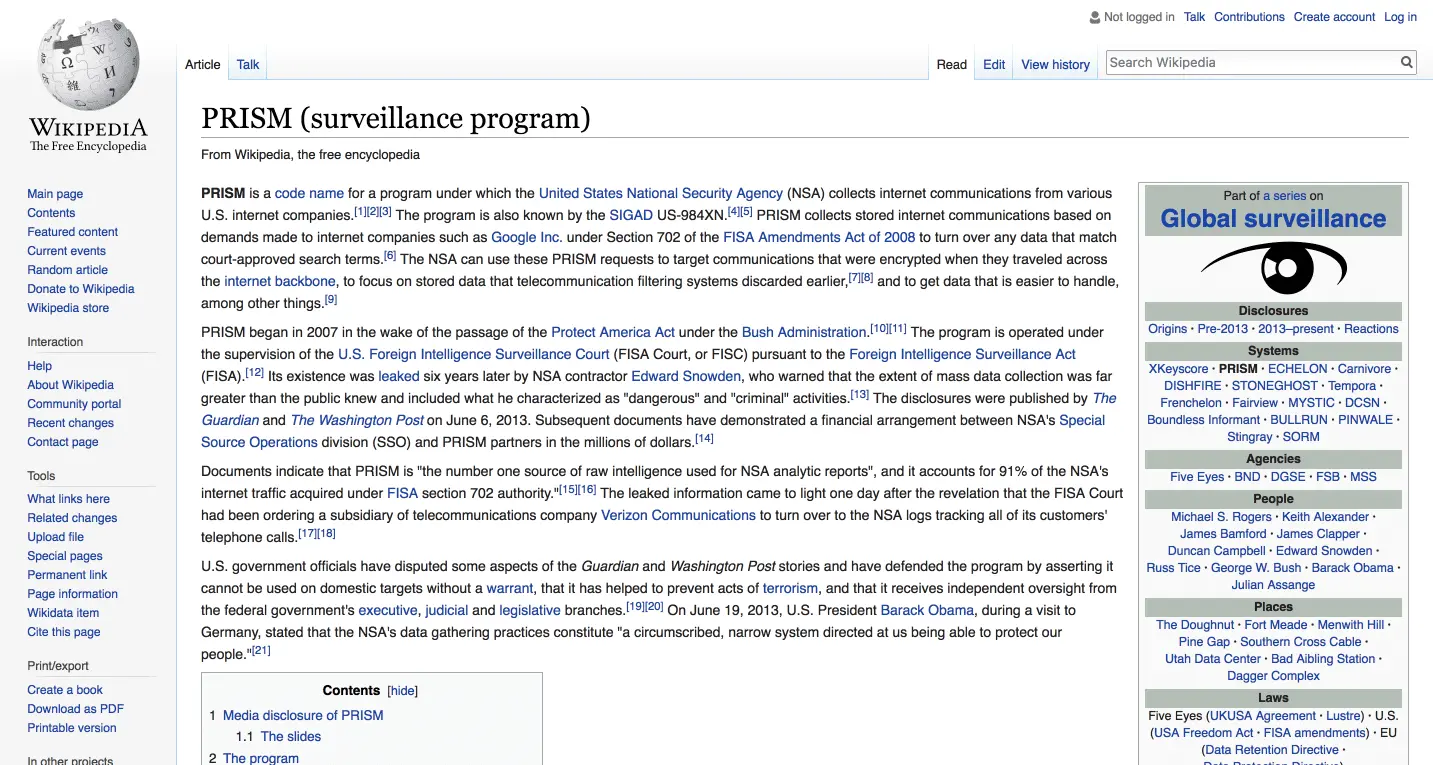Follow citation reference number 21

pyautogui.click(x=261, y=651)
